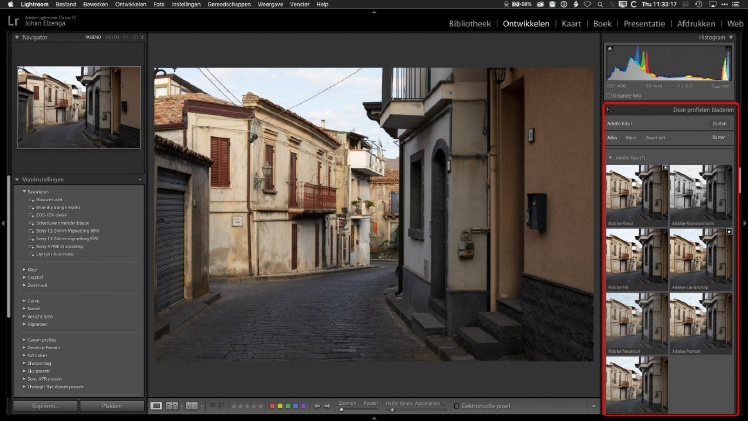748x421 pixels.
Task: Switch to the Kaart module
Action: 571,23
